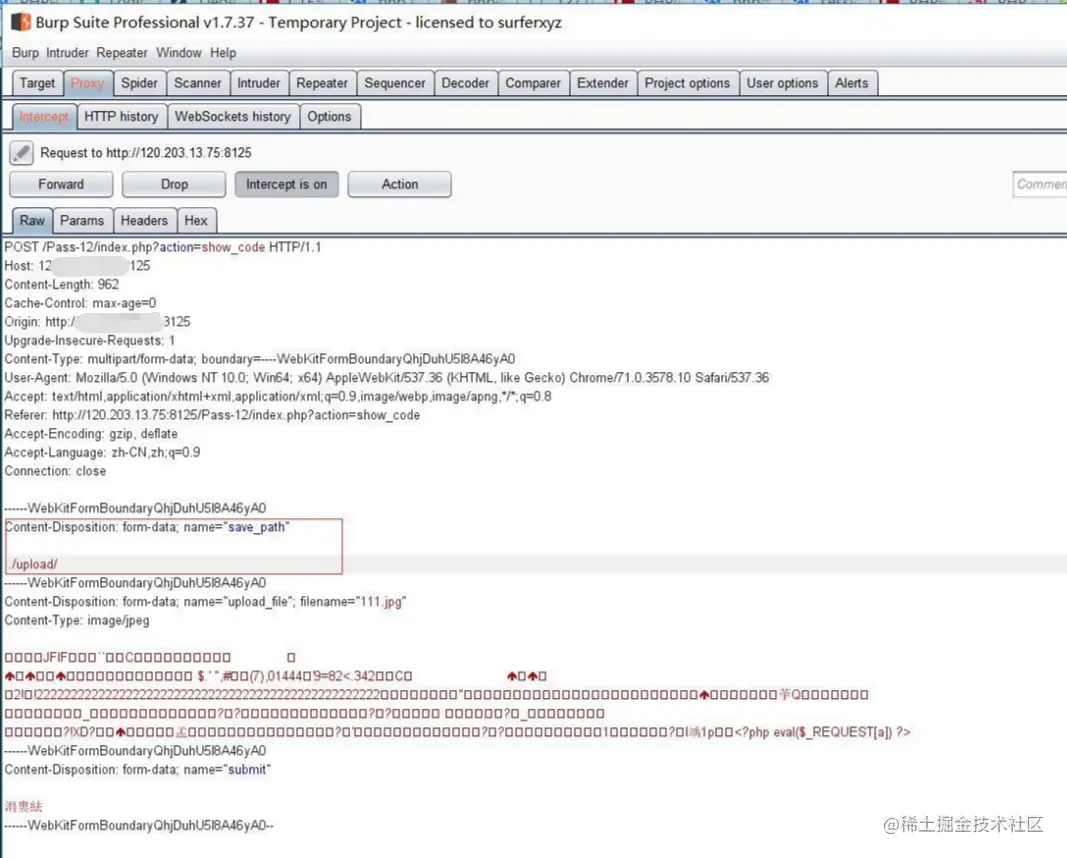Screen dimensions: 1067x858
Task: Click the JFIF binary data line
Action: tap(150, 657)
